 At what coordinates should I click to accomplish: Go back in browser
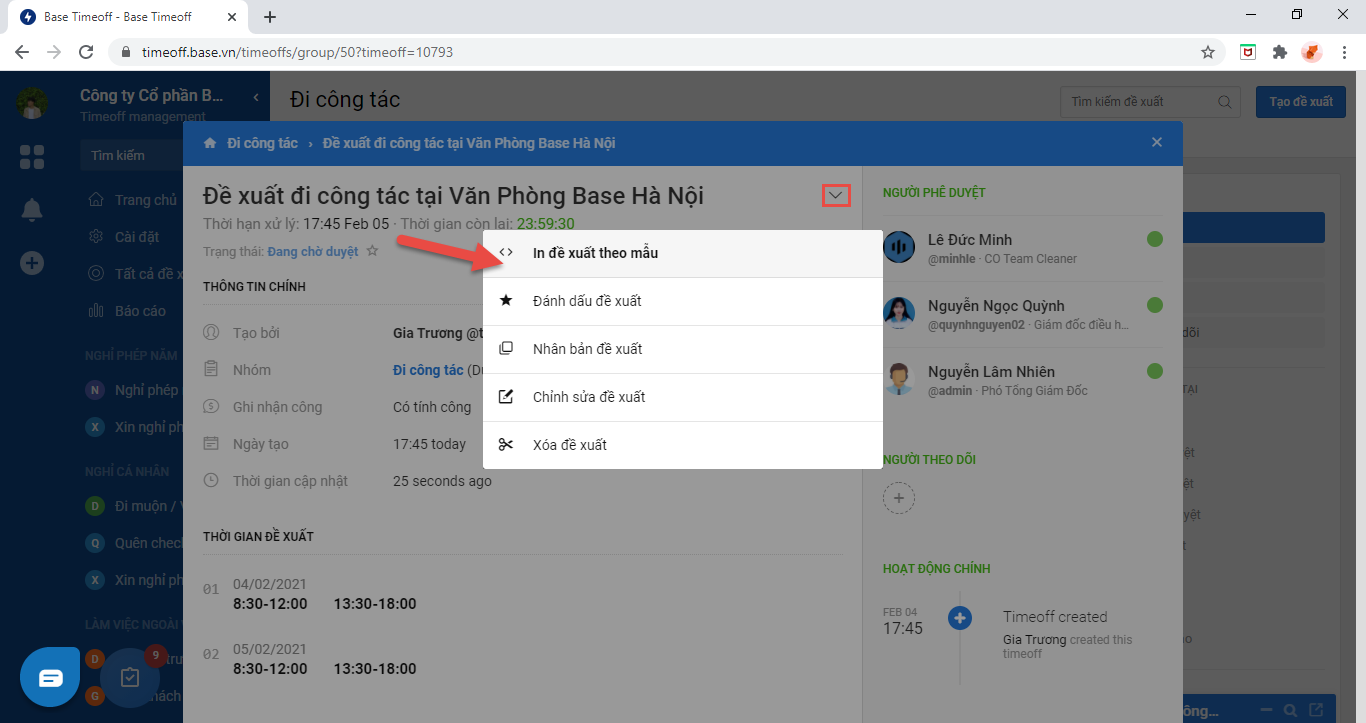(x=22, y=52)
